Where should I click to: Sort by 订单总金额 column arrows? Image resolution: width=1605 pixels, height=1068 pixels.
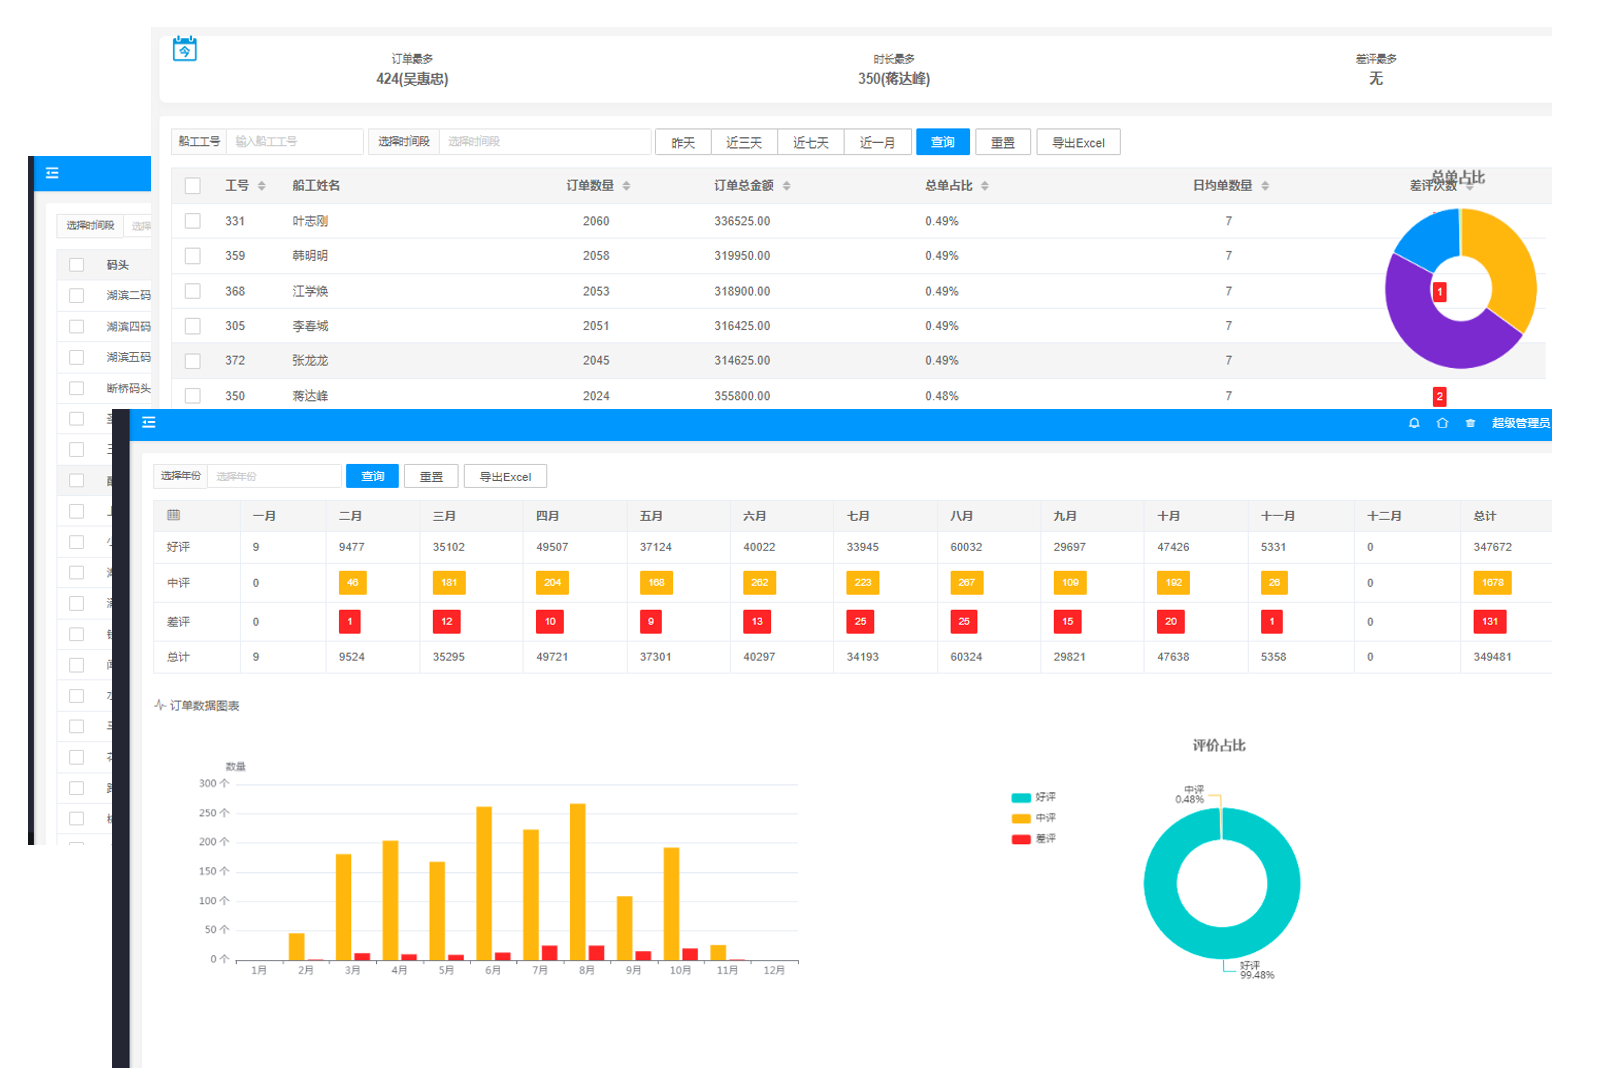pyautogui.click(x=787, y=186)
